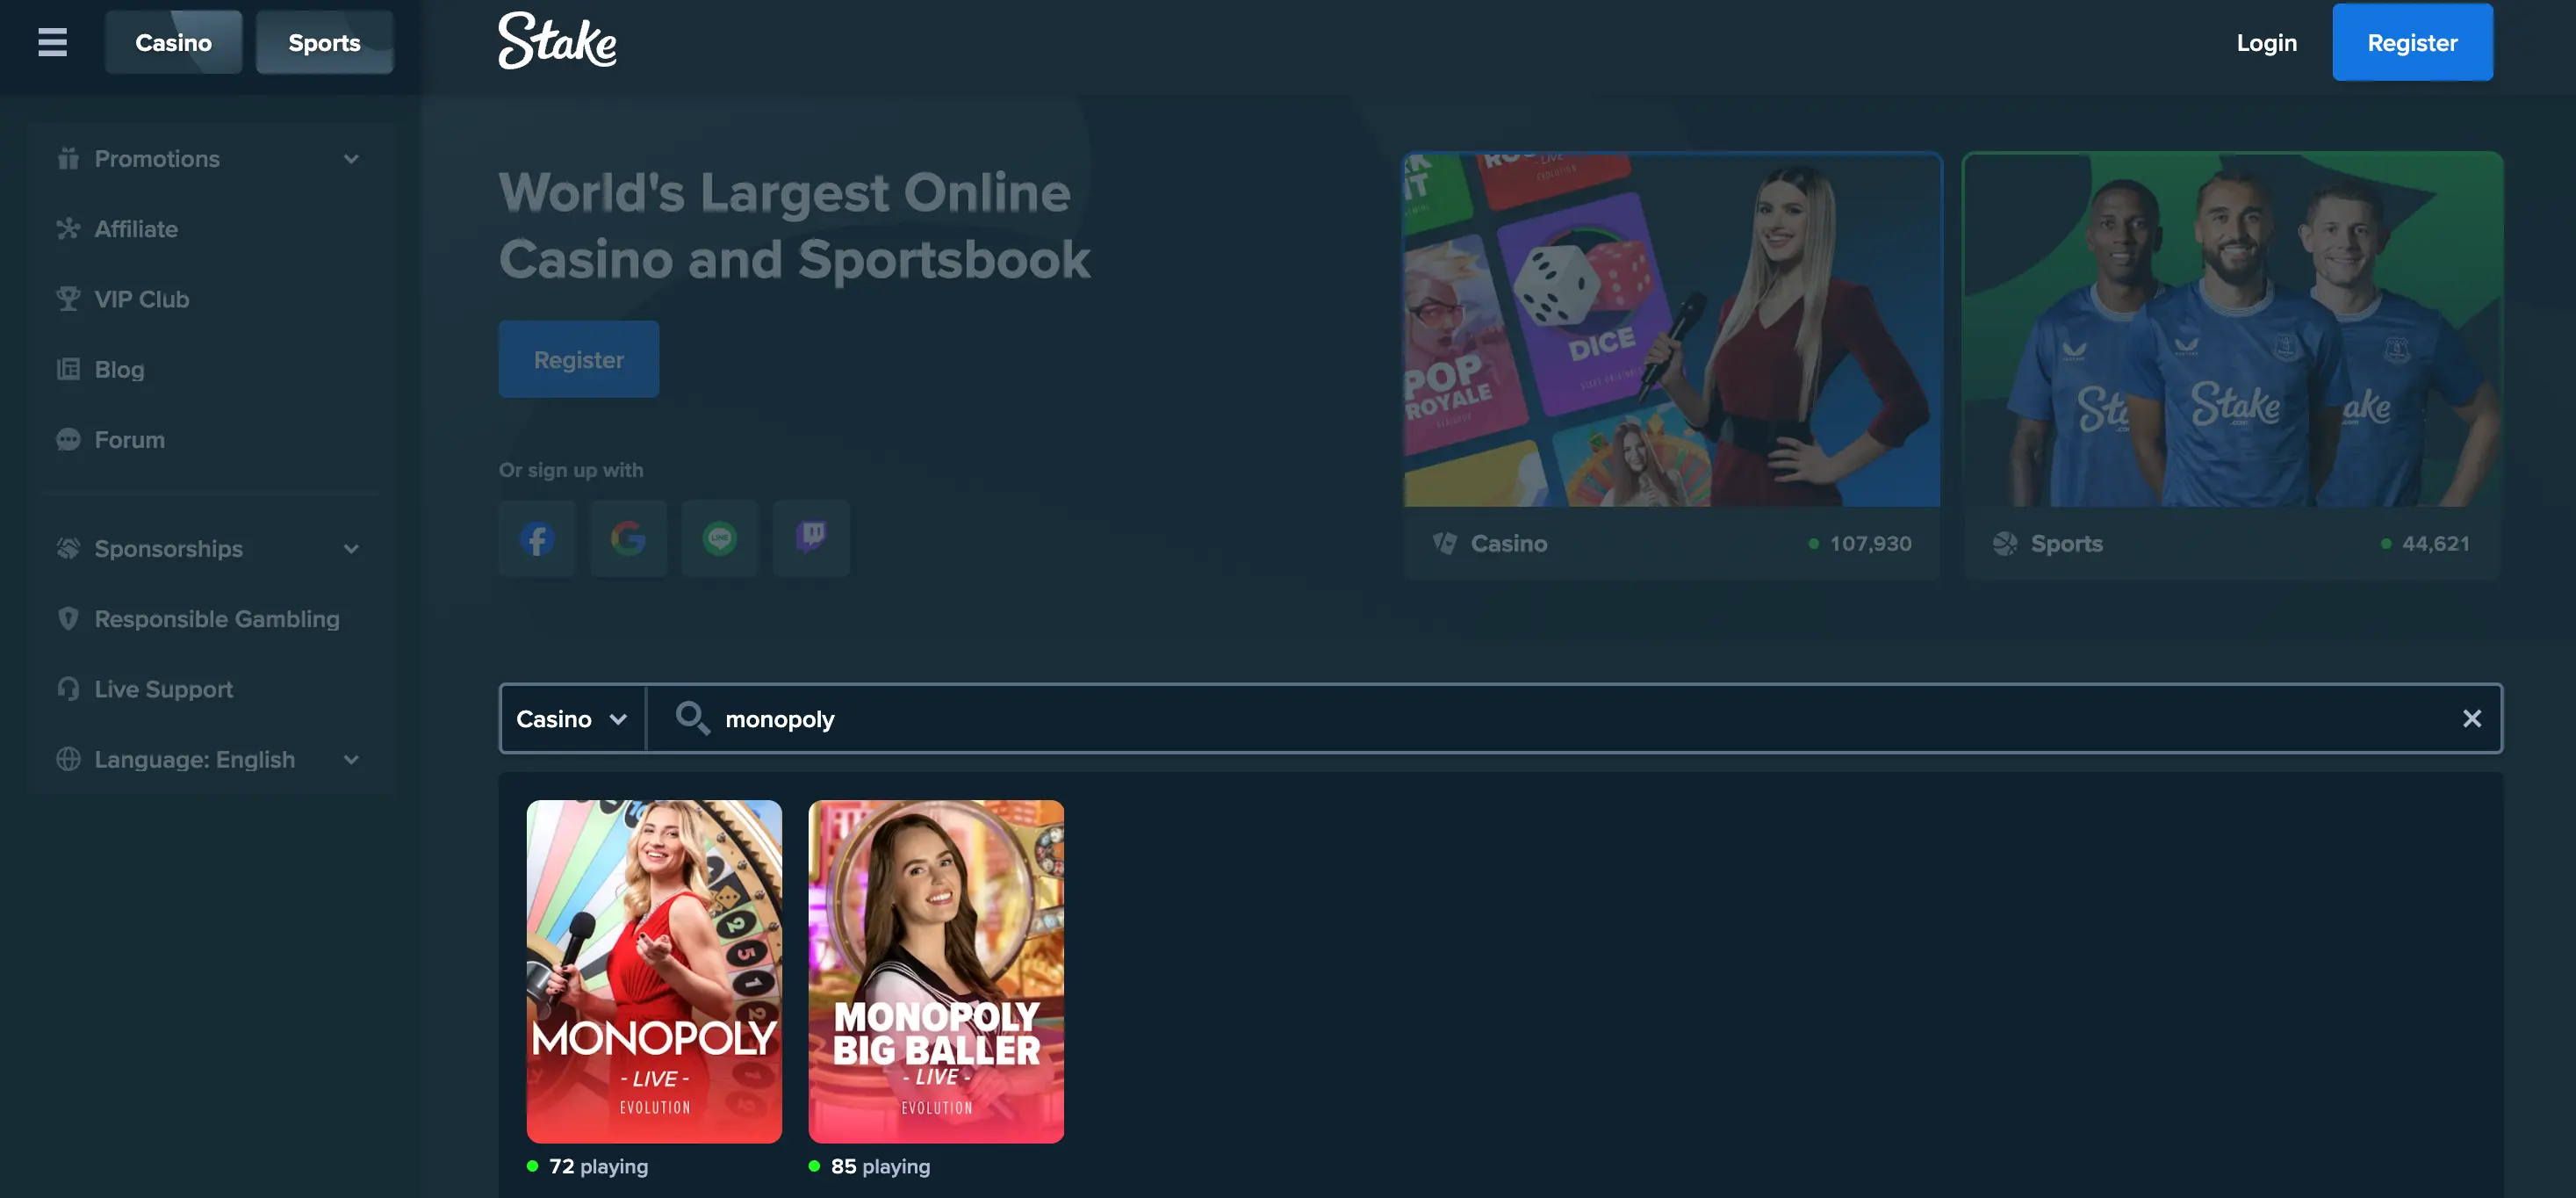Click the Sports banner card
The height and width of the screenshot is (1198, 2576).
(x=2232, y=365)
